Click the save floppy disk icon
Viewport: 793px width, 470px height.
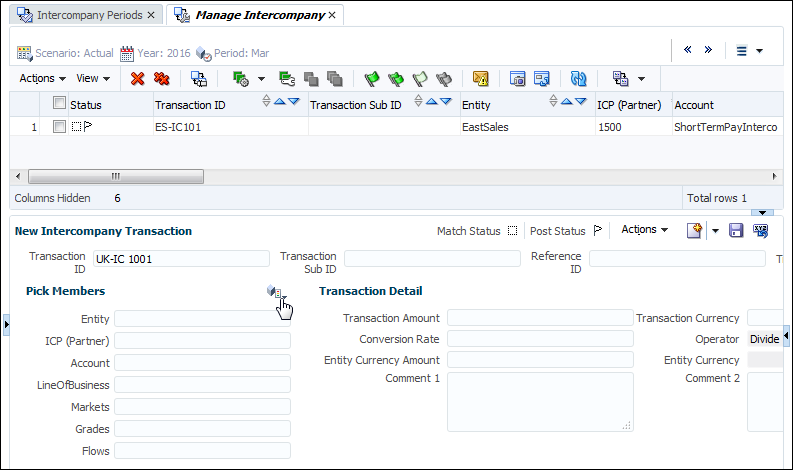(x=736, y=230)
